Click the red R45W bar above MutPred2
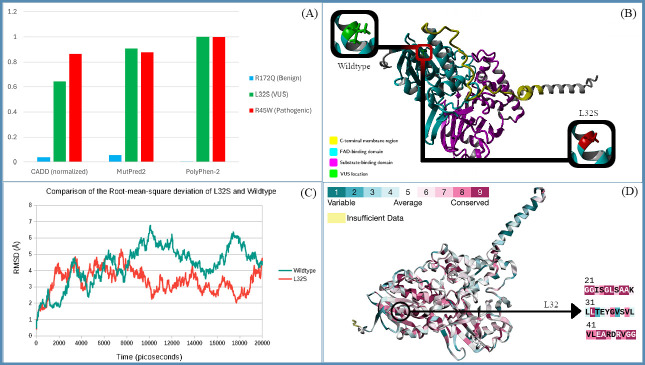Image resolution: width=645 pixels, height=365 pixels. pyautogui.click(x=147, y=107)
